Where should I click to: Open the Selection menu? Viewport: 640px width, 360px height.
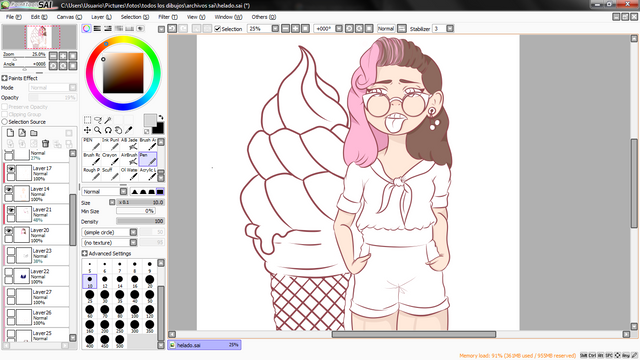point(135,17)
